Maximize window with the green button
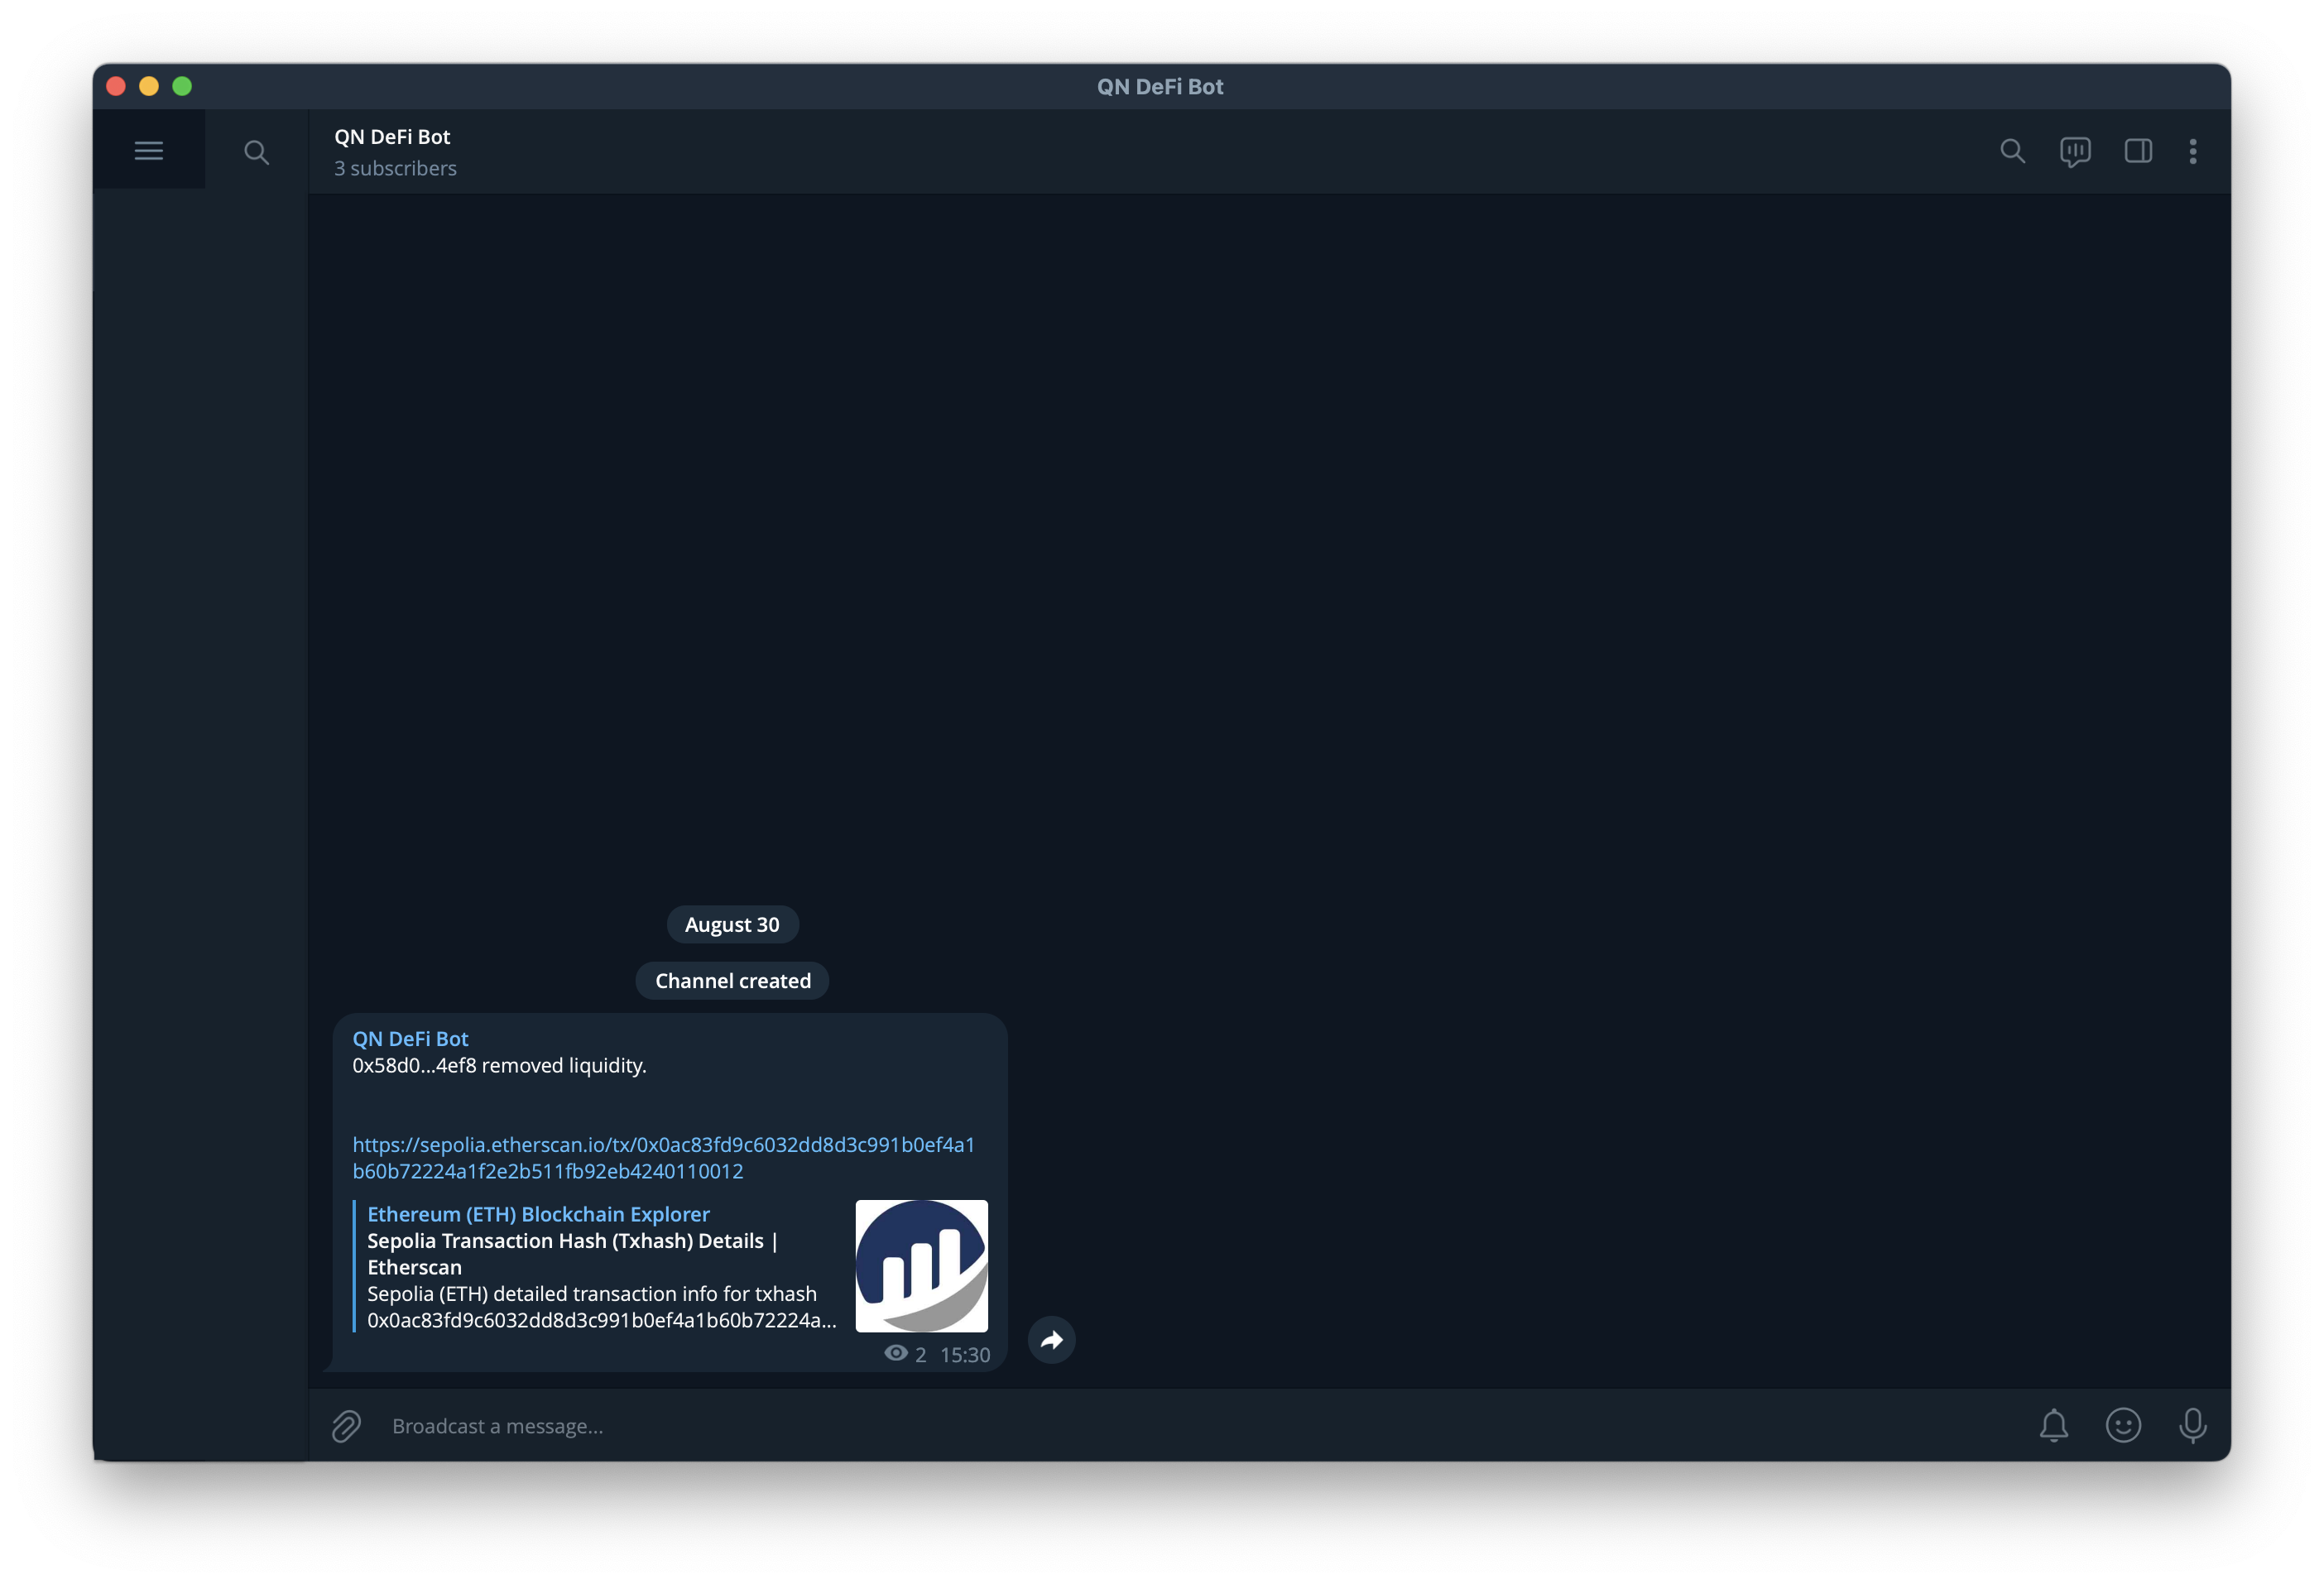 tap(182, 86)
